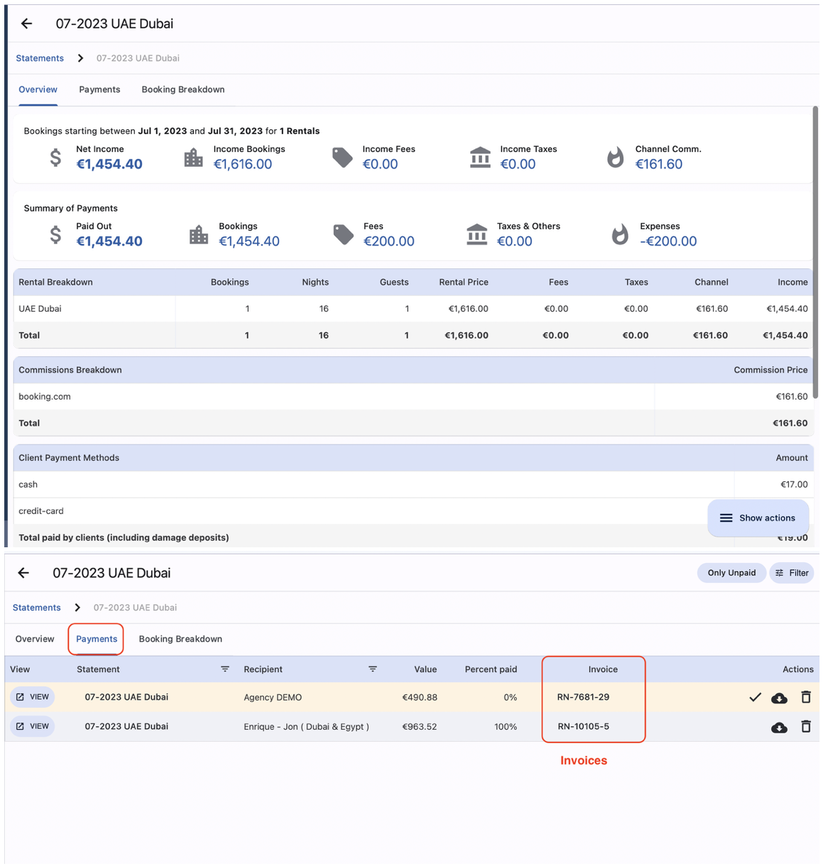The height and width of the screenshot is (866, 828).
Task: Open the Booking Breakdown tab in upper panel
Action: 183,90
